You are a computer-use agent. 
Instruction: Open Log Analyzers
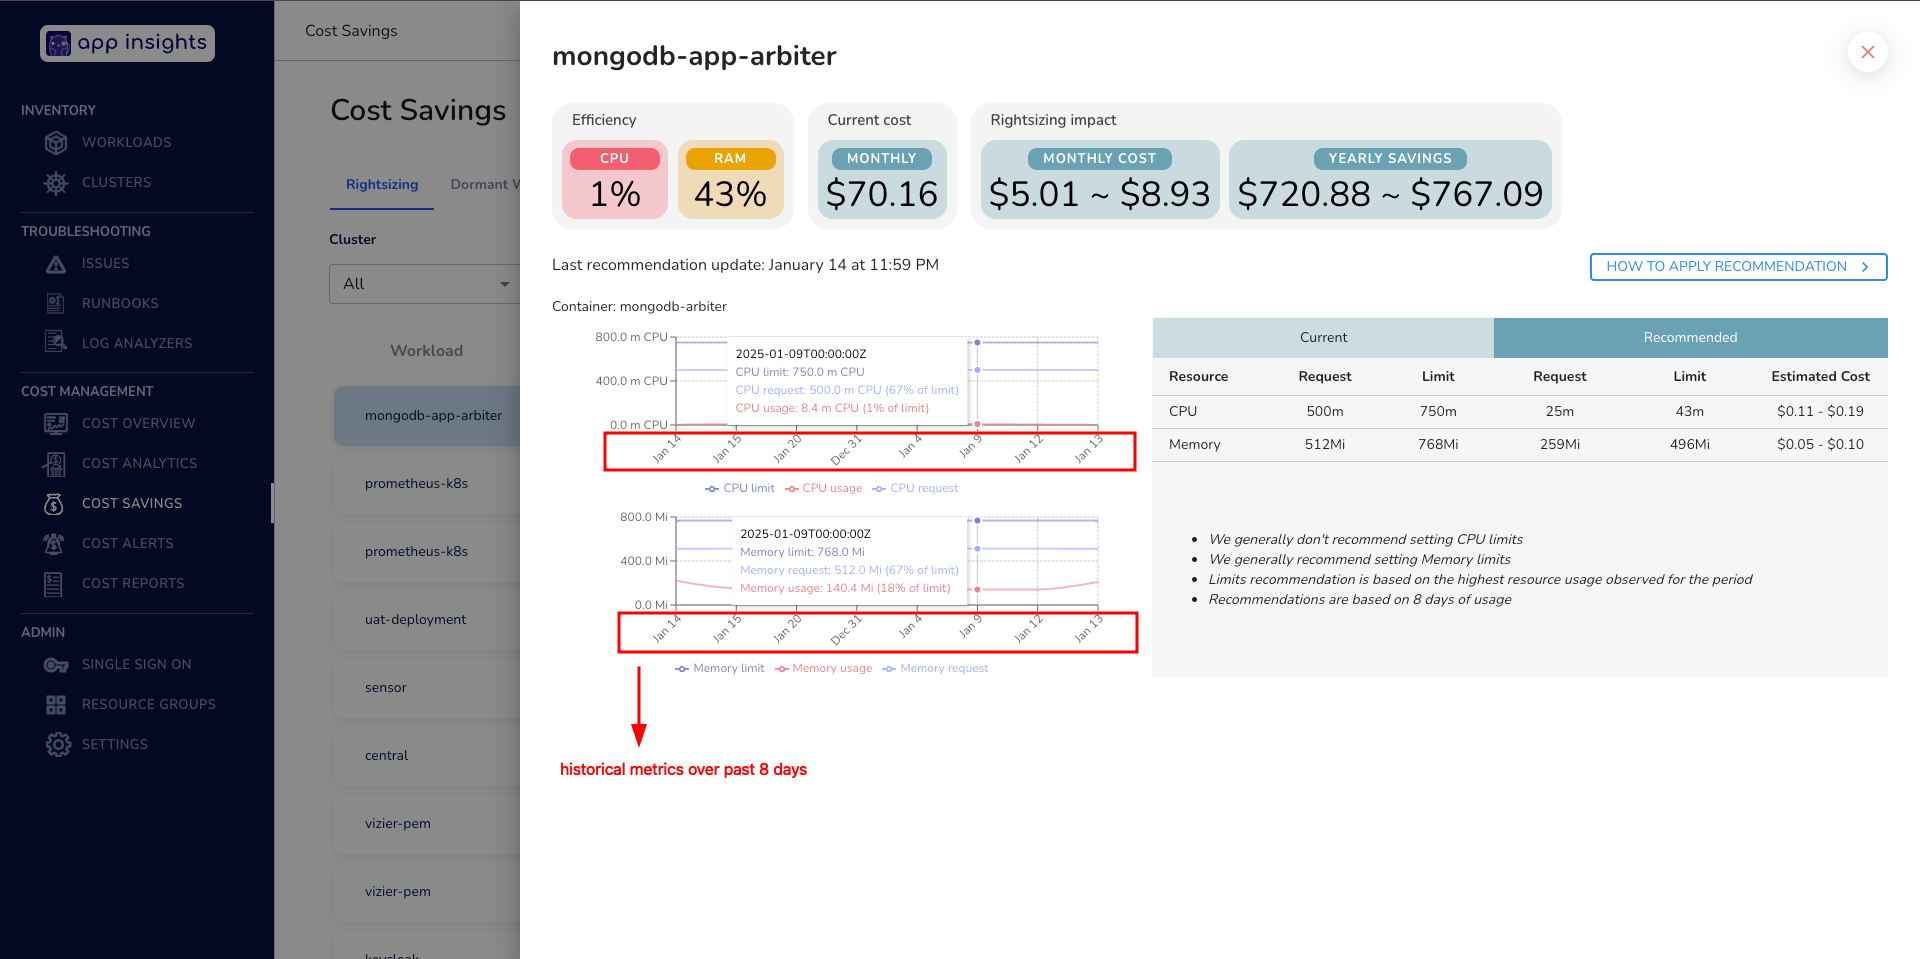[x=137, y=343]
